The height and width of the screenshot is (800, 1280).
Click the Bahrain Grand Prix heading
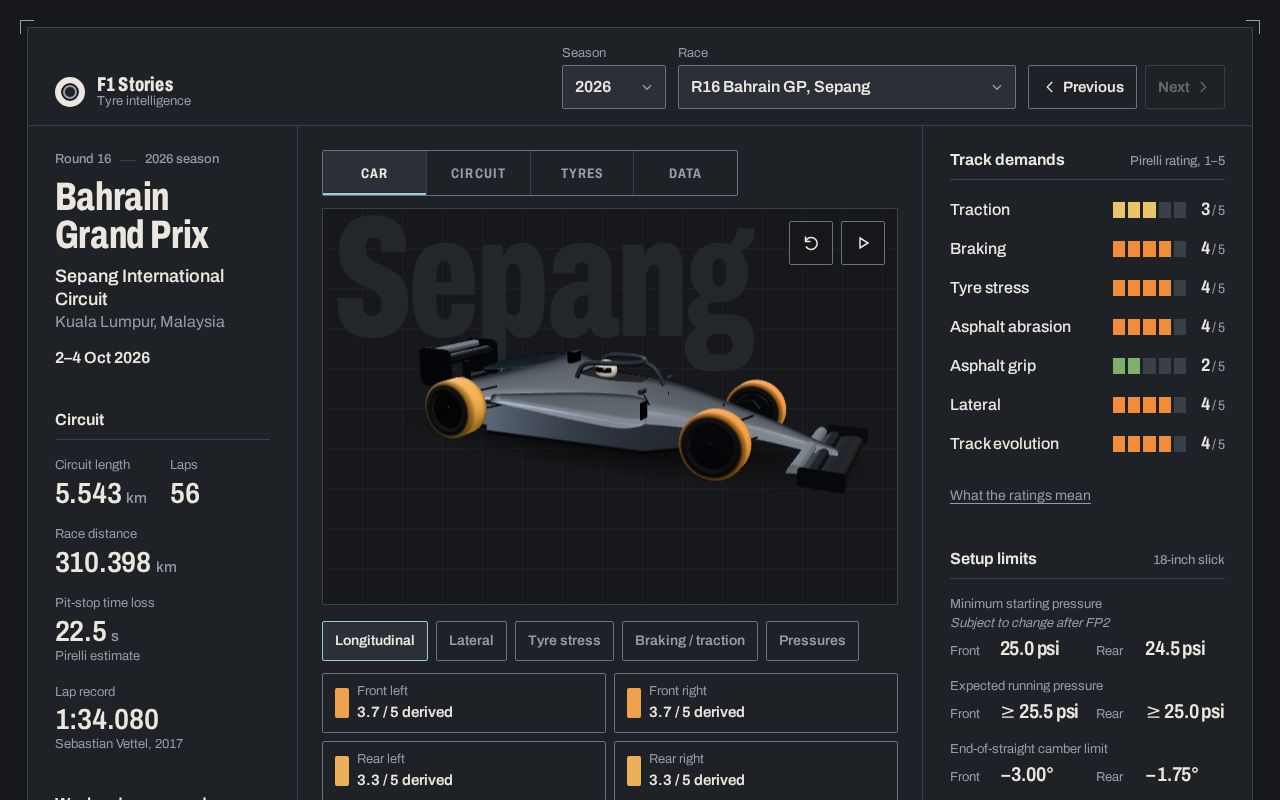(x=132, y=215)
